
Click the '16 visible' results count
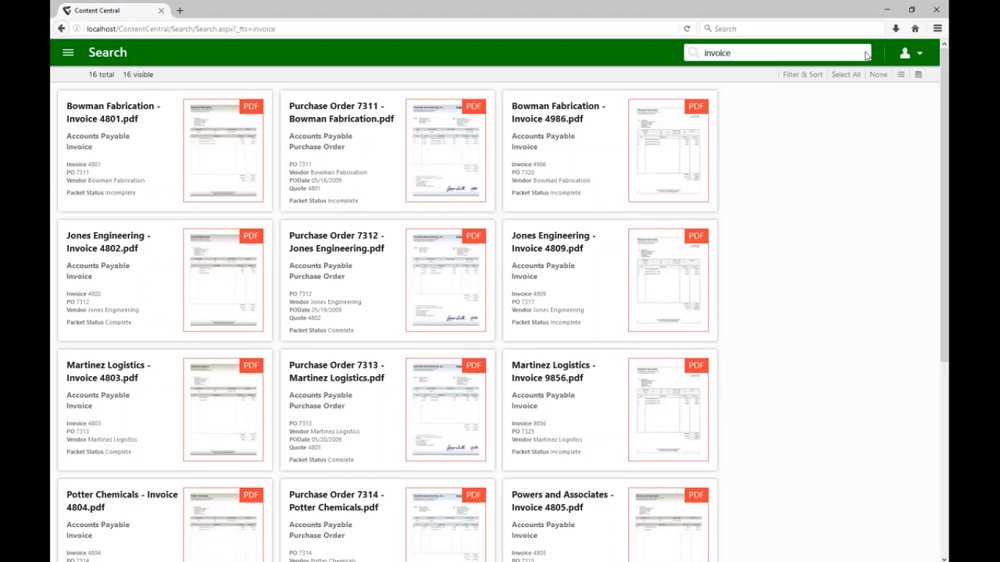(138, 75)
